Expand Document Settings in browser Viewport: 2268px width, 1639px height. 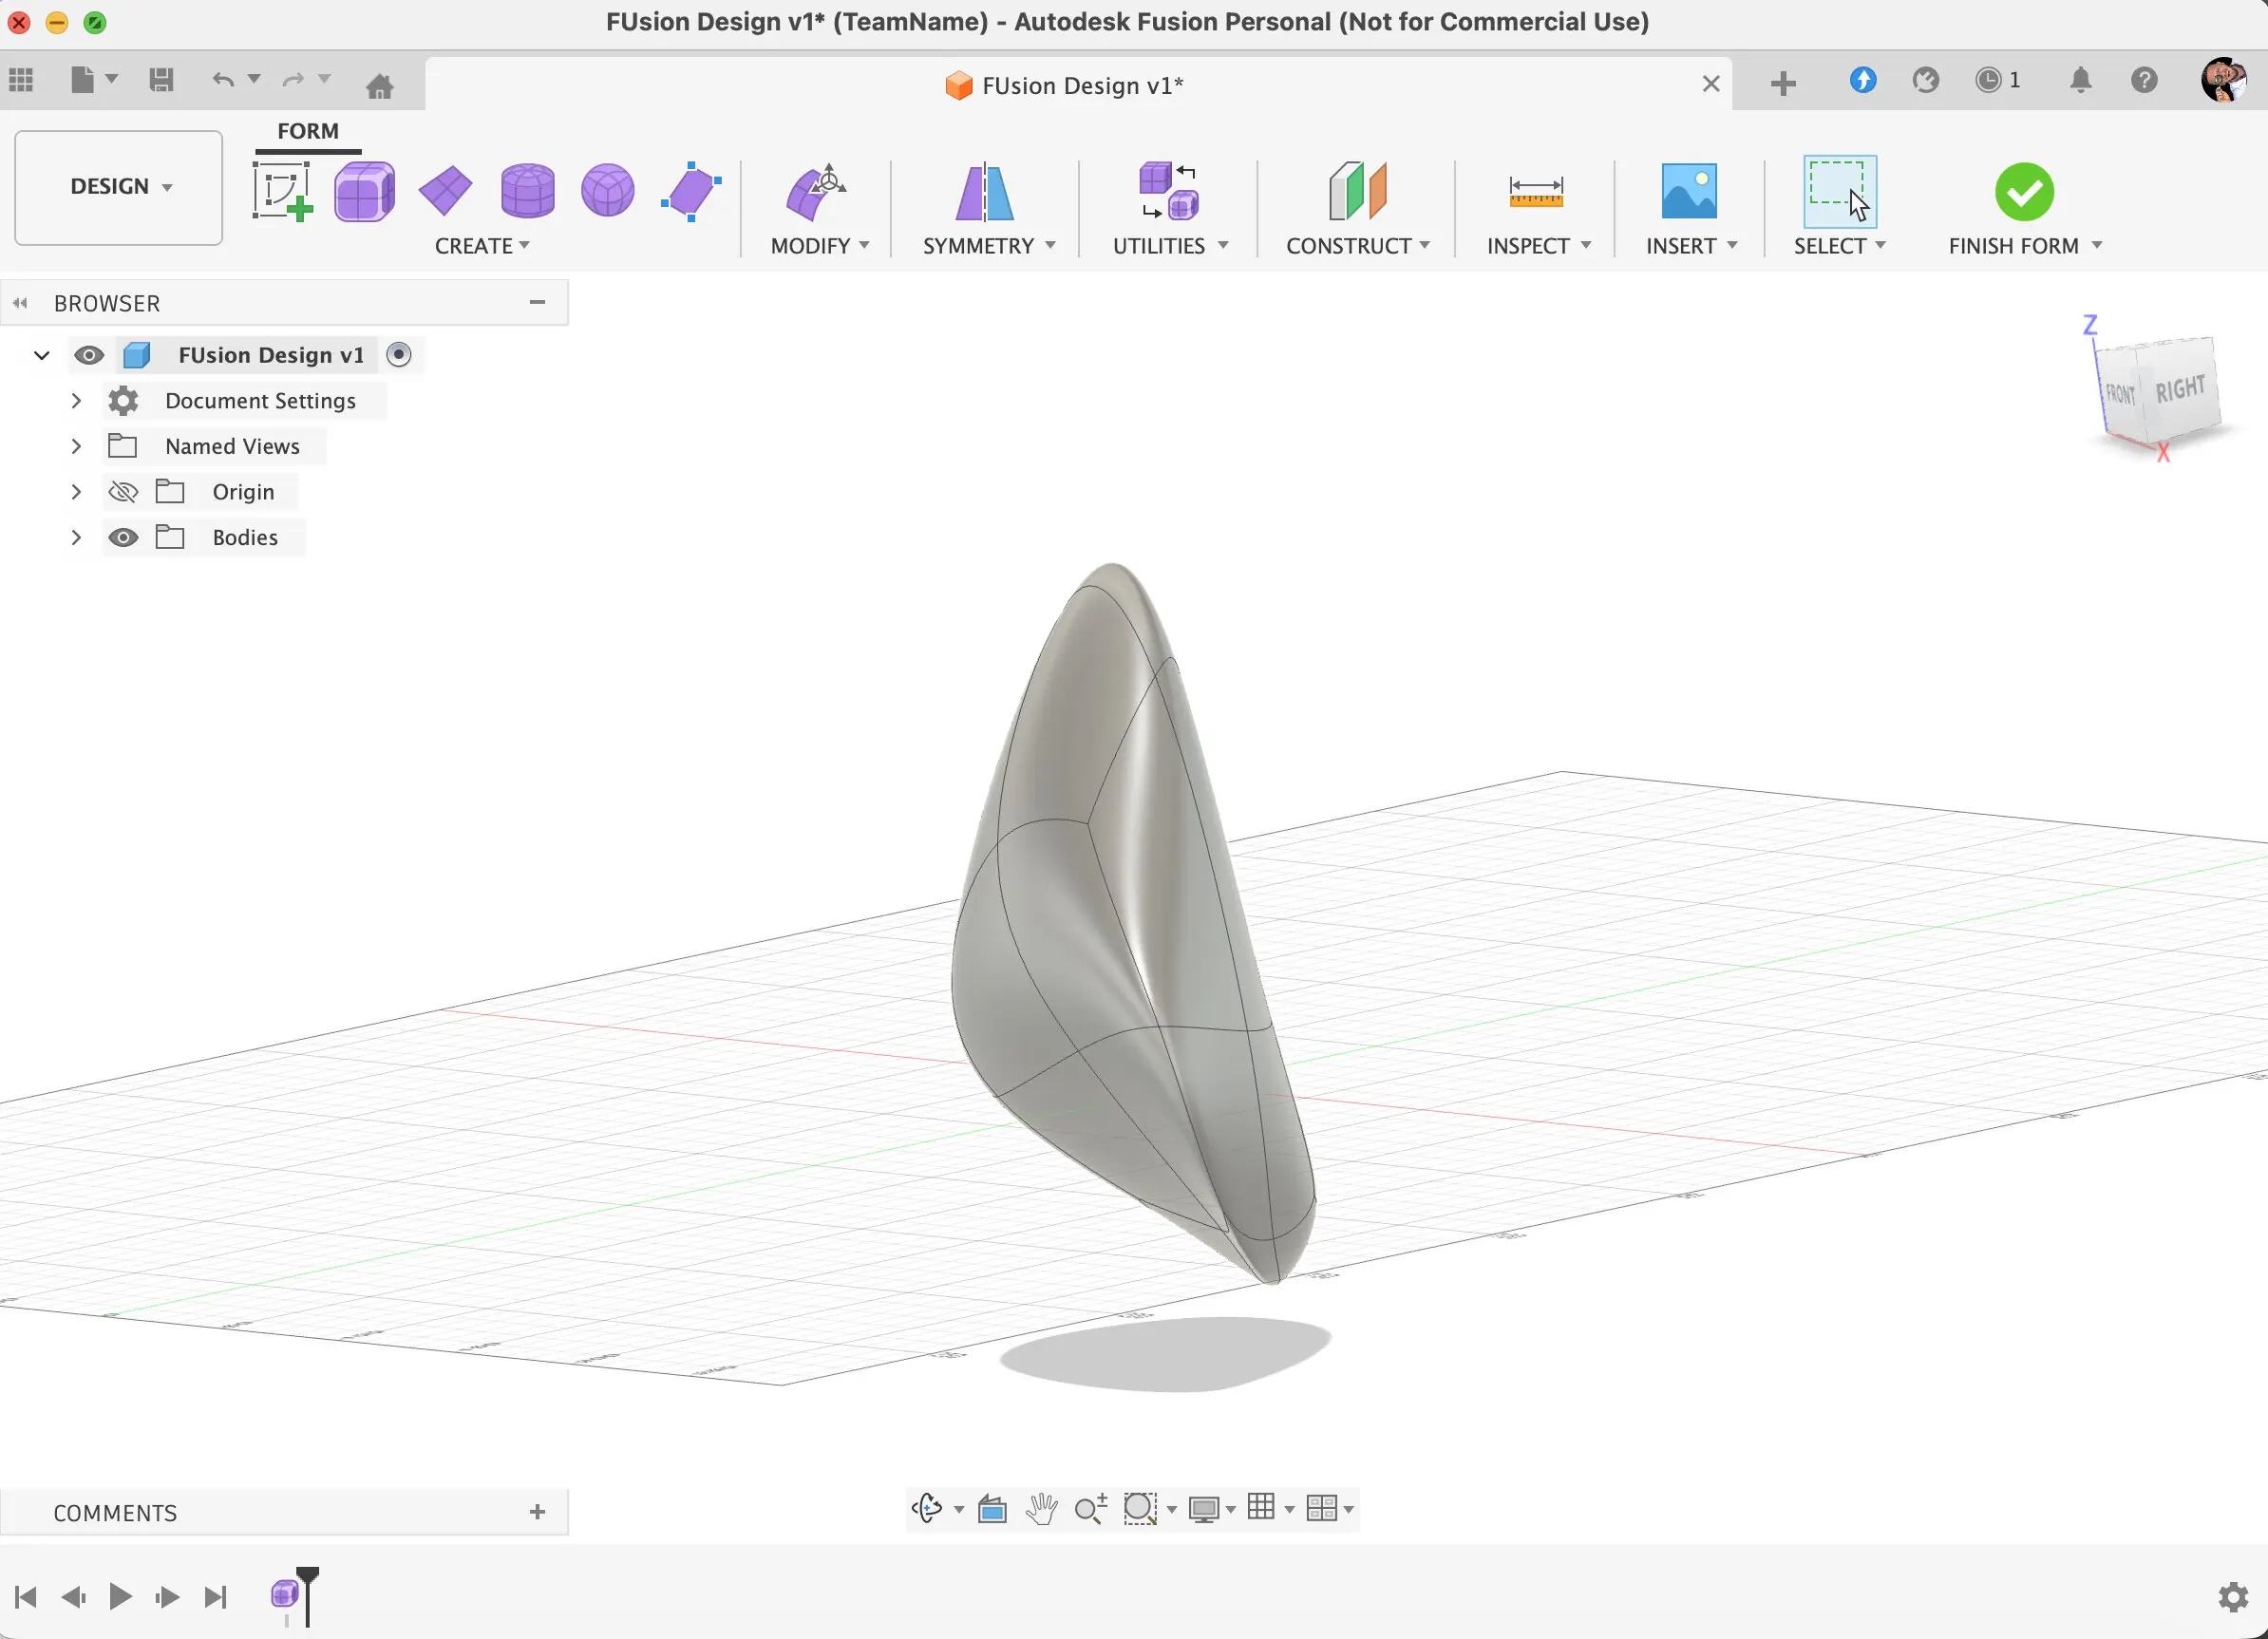tap(76, 400)
